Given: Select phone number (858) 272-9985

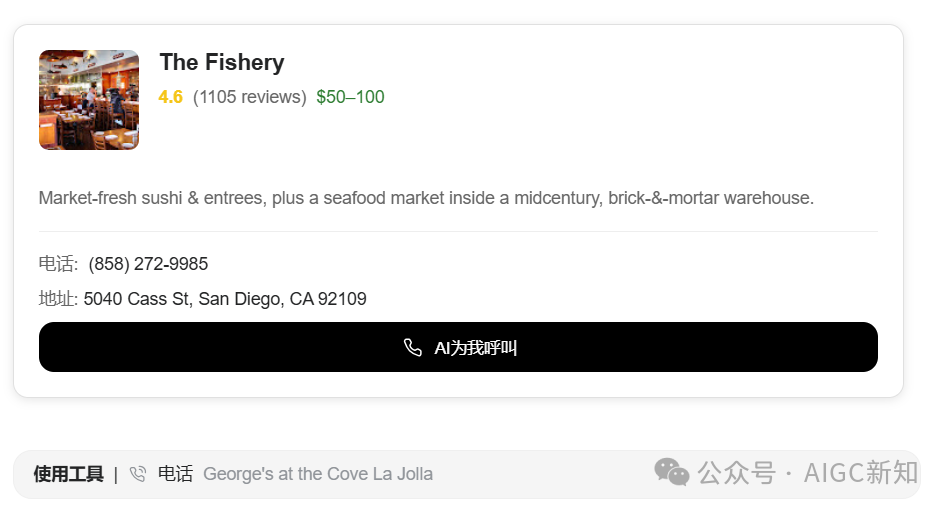Looking at the screenshot, I should point(148,264).
